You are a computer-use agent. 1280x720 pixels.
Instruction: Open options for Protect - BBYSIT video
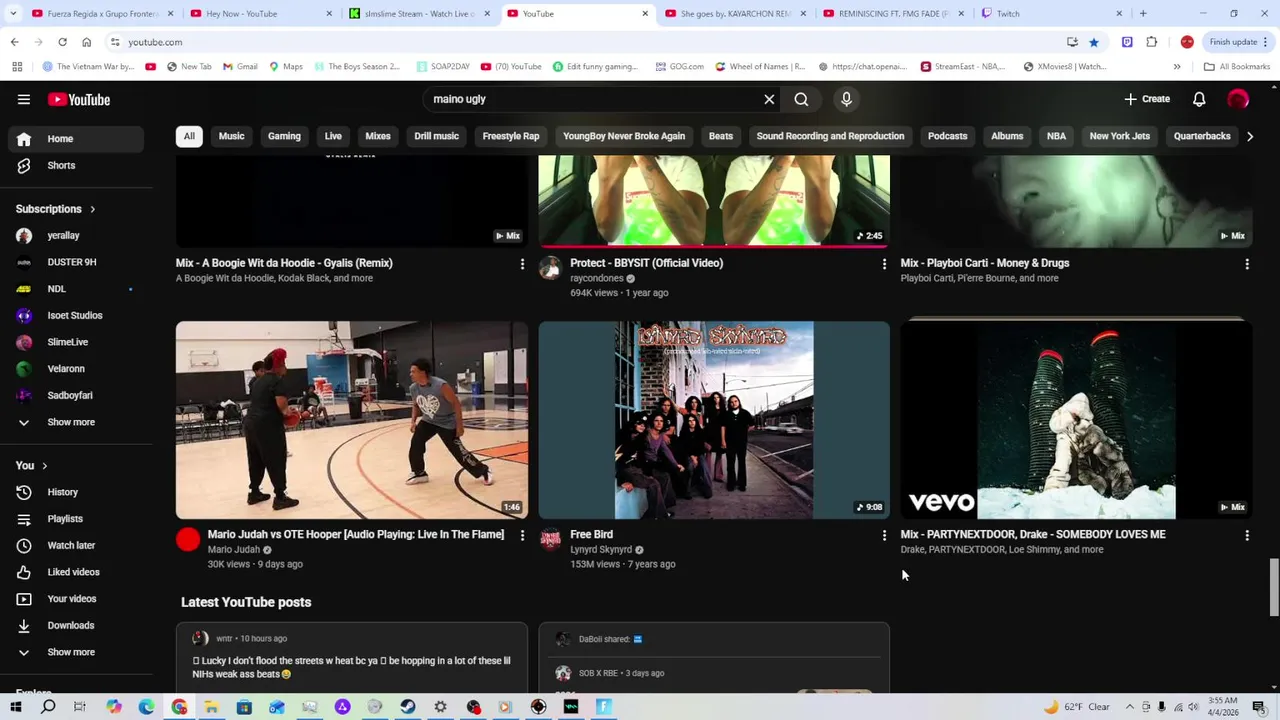(884, 264)
